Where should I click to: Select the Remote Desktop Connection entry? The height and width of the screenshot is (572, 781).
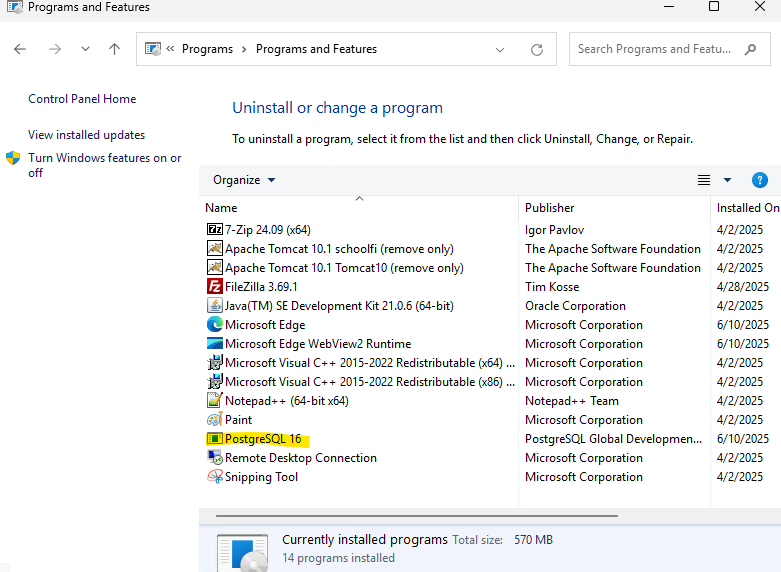(301, 458)
